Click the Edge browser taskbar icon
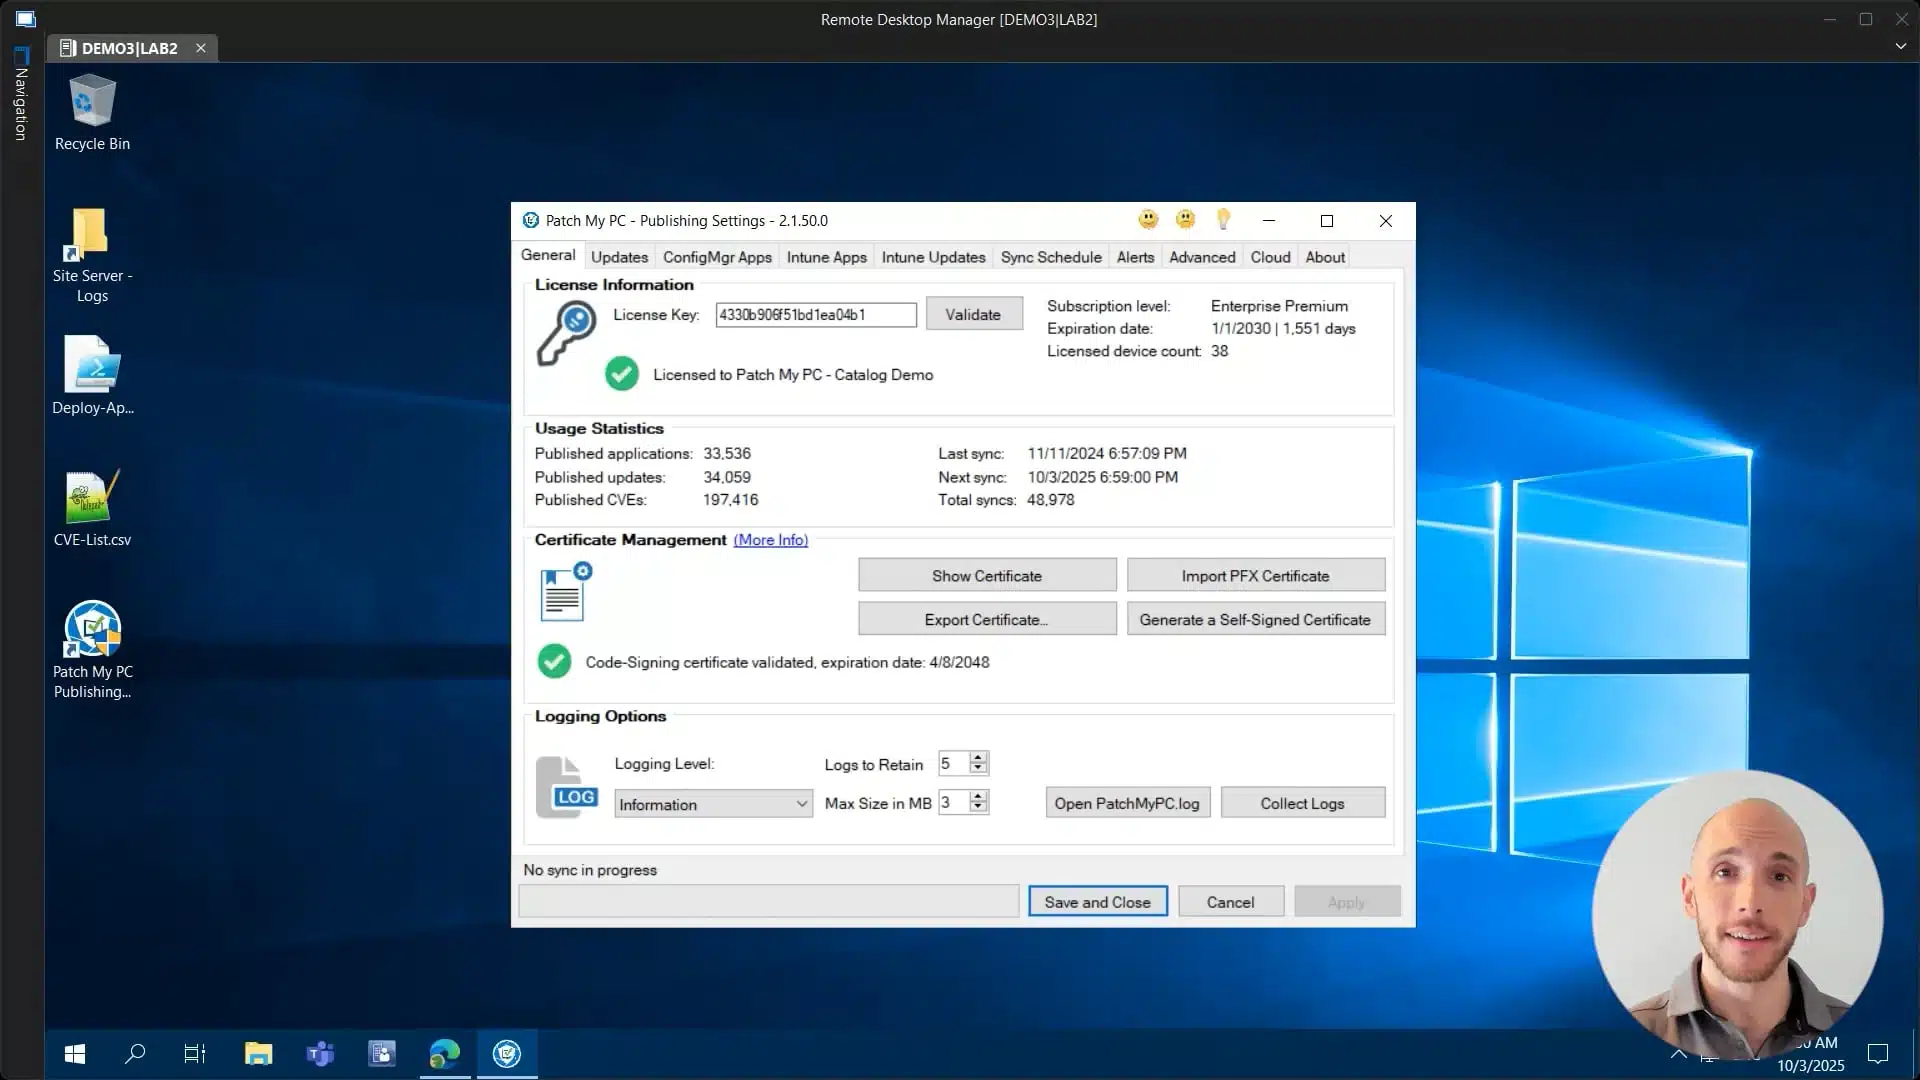The image size is (1920, 1080). click(444, 1053)
